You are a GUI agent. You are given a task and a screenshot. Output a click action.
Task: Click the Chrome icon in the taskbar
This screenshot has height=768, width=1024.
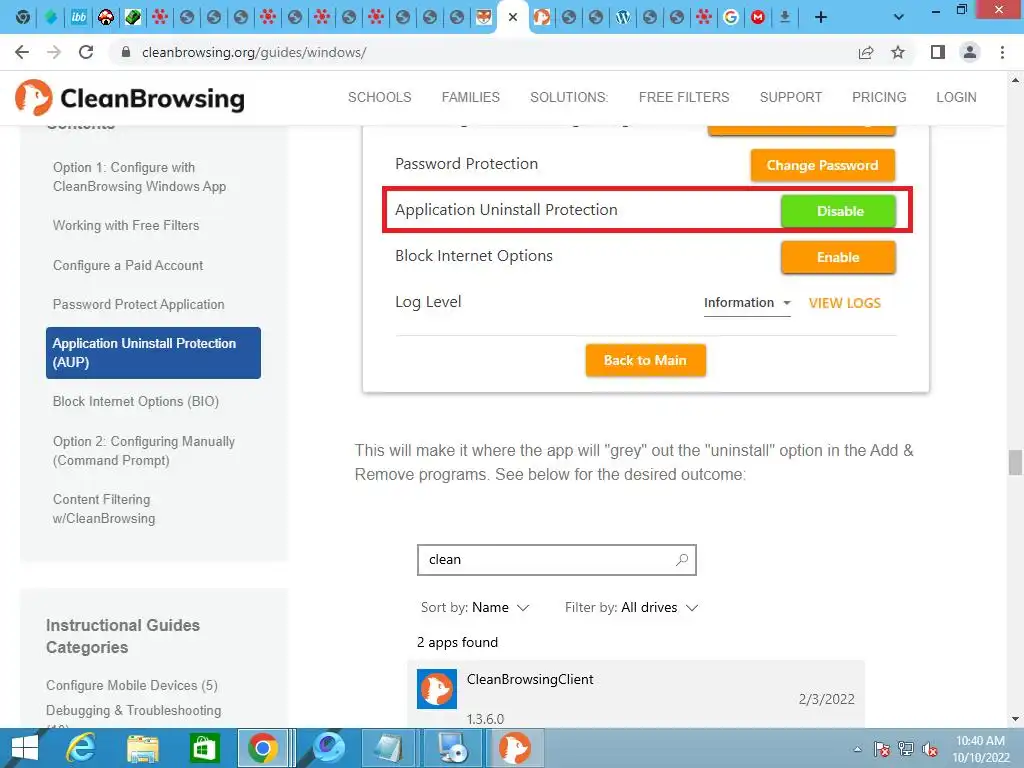pyautogui.click(x=263, y=748)
